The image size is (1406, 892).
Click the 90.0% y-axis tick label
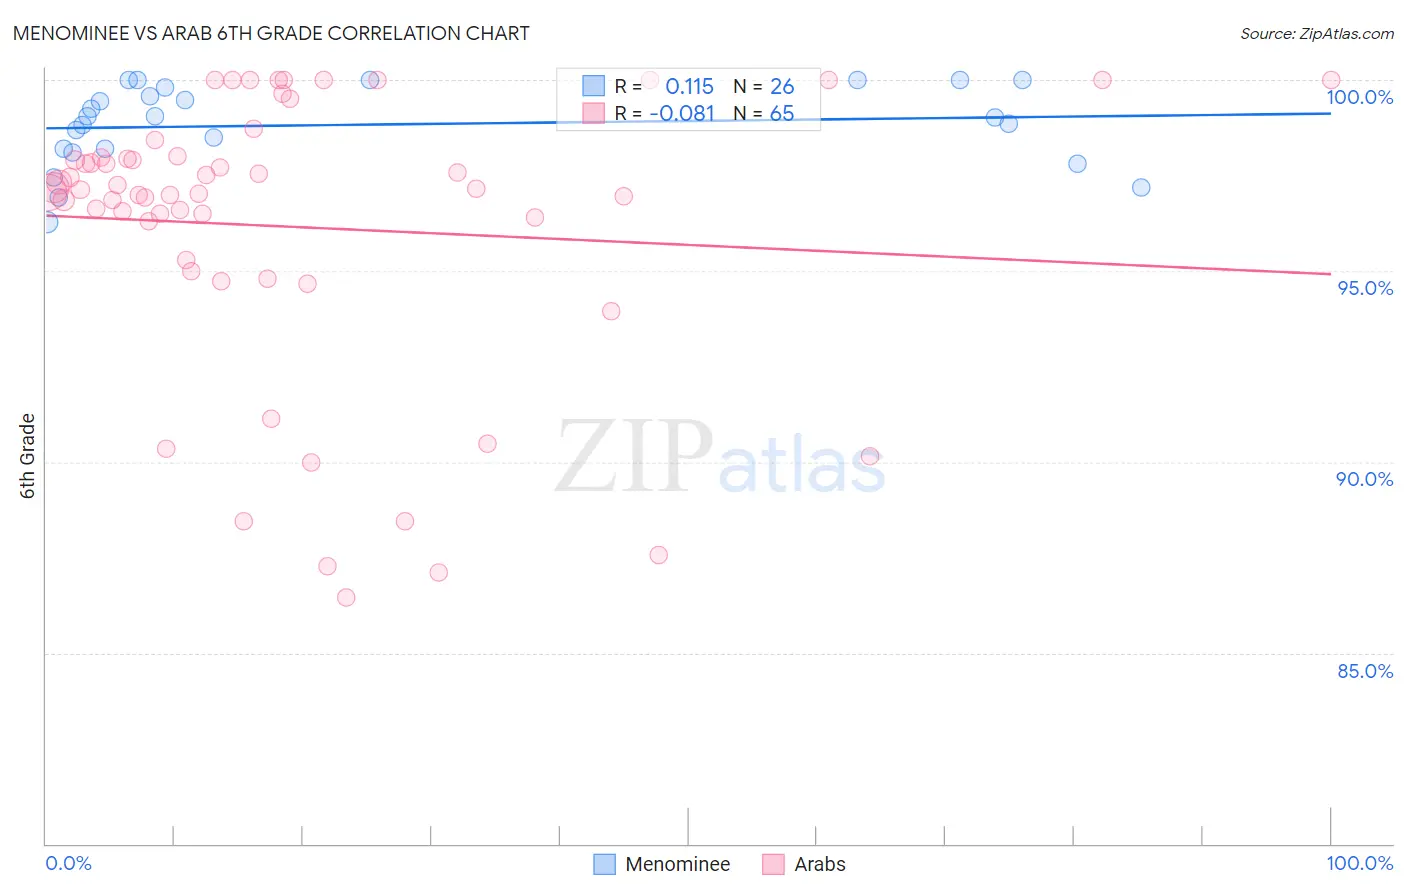[1365, 479]
